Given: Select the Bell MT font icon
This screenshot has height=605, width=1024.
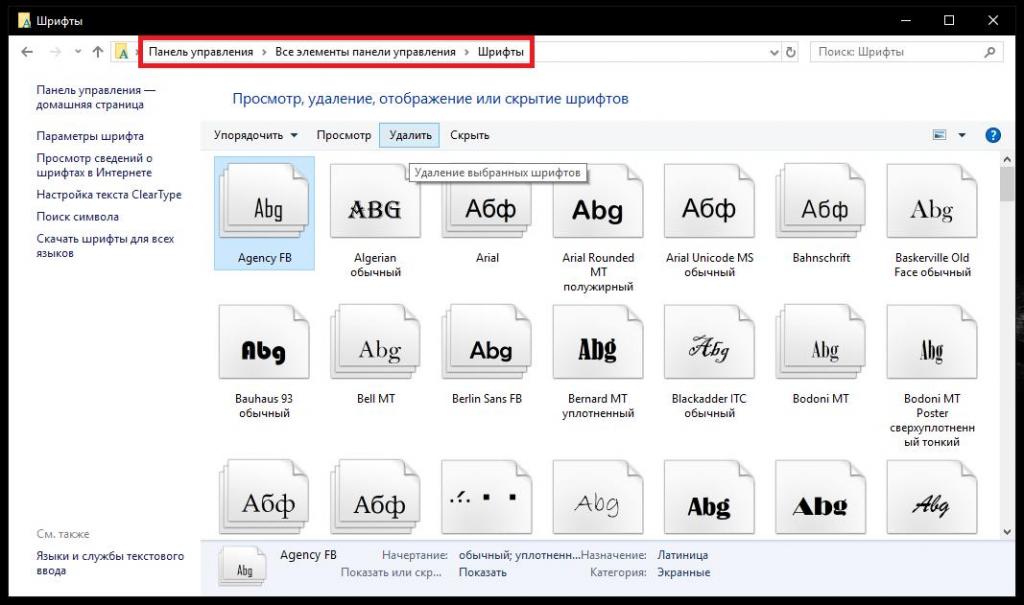Looking at the screenshot, I should tap(376, 342).
